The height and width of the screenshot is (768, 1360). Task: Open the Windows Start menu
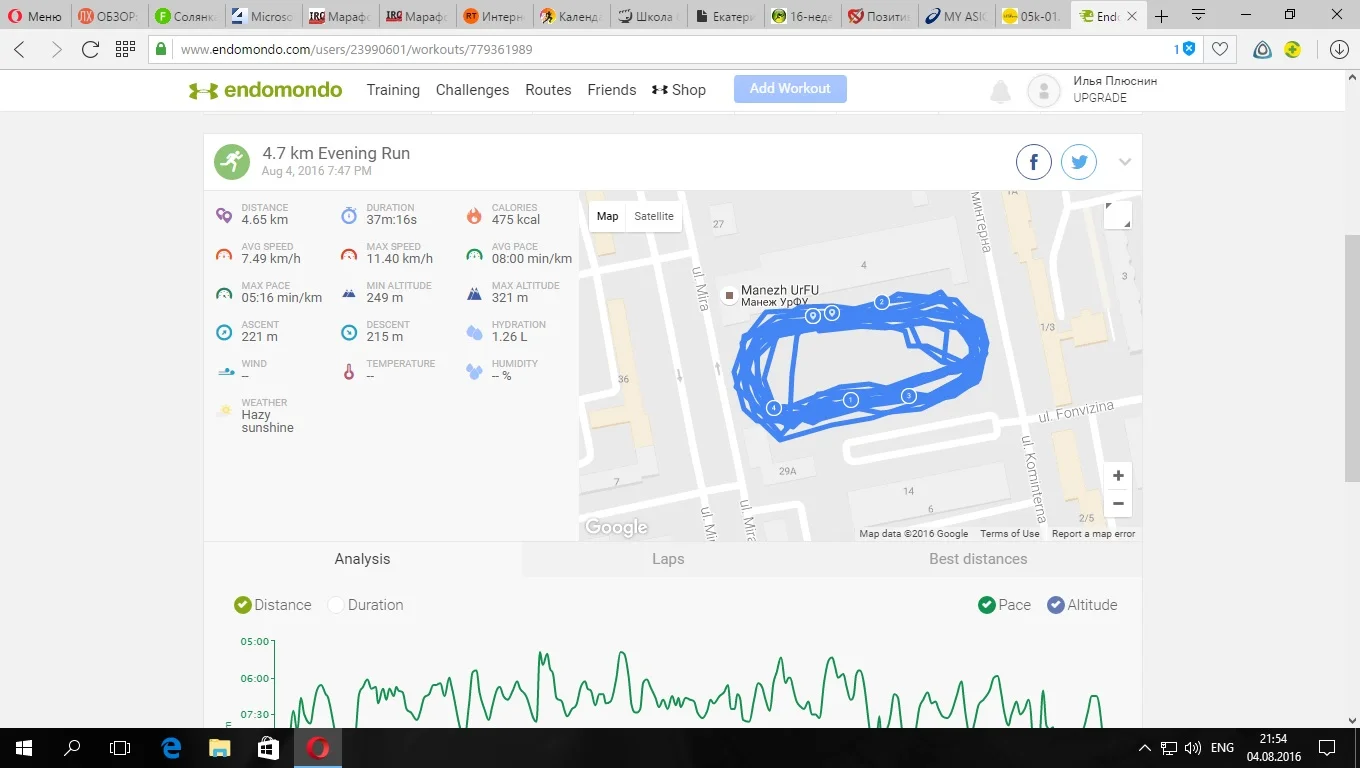click(x=24, y=748)
